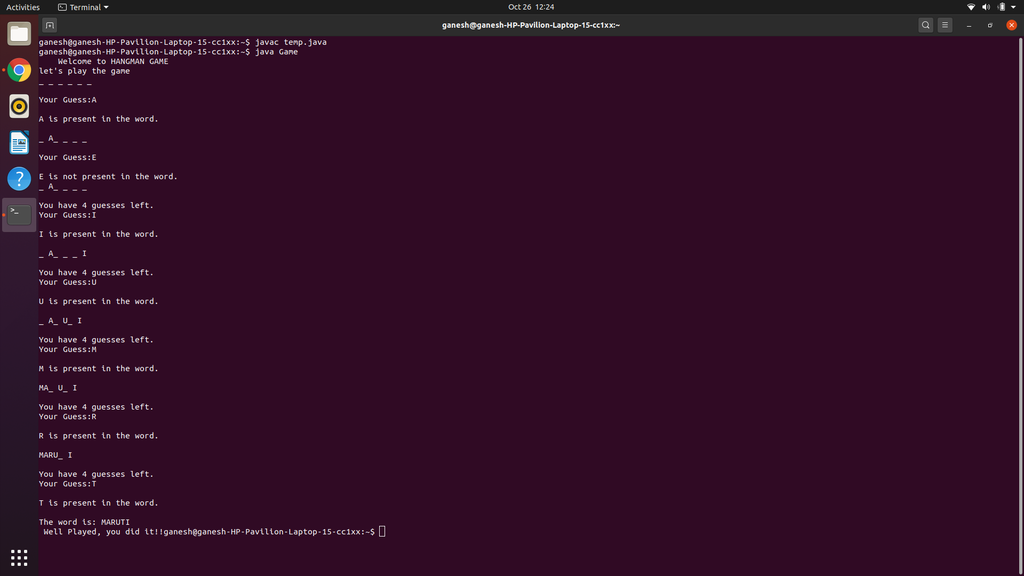This screenshot has height=576, width=1024.
Task: Show Applications grid button
Action: pyautogui.click(x=19, y=558)
